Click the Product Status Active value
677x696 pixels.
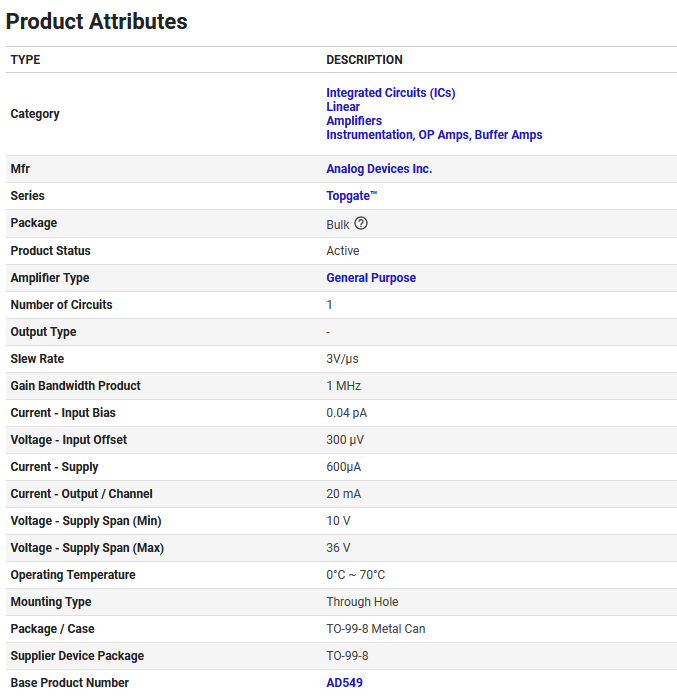pyautogui.click(x=342, y=251)
